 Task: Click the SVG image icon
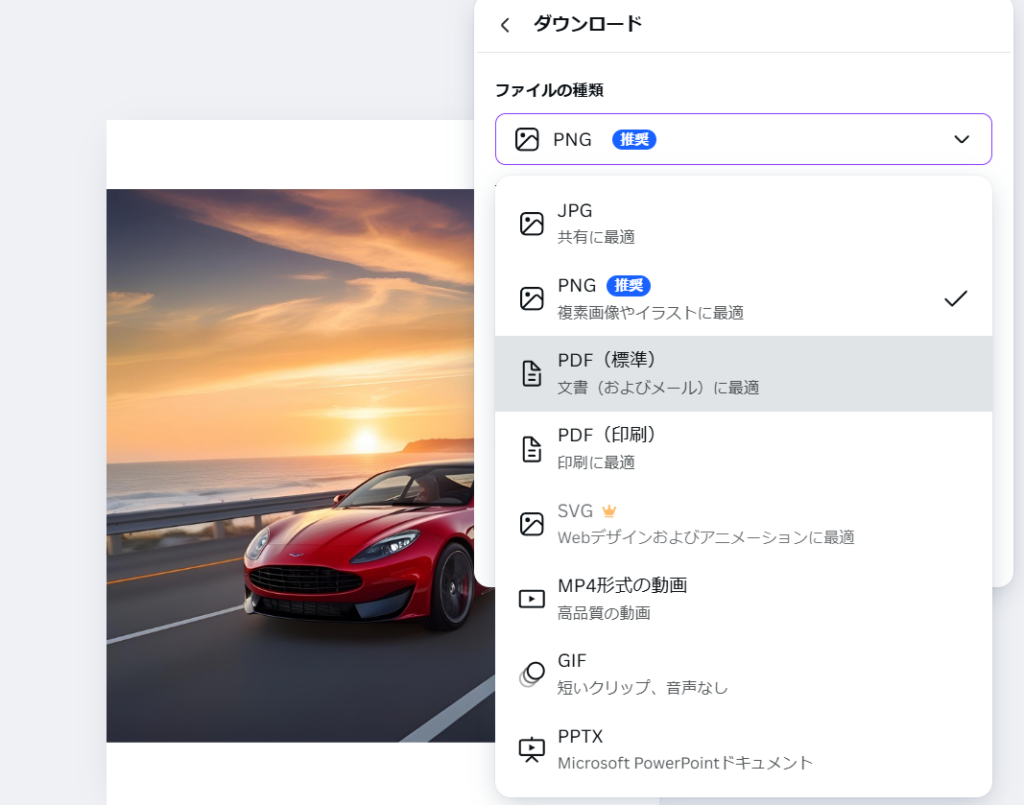click(532, 524)
